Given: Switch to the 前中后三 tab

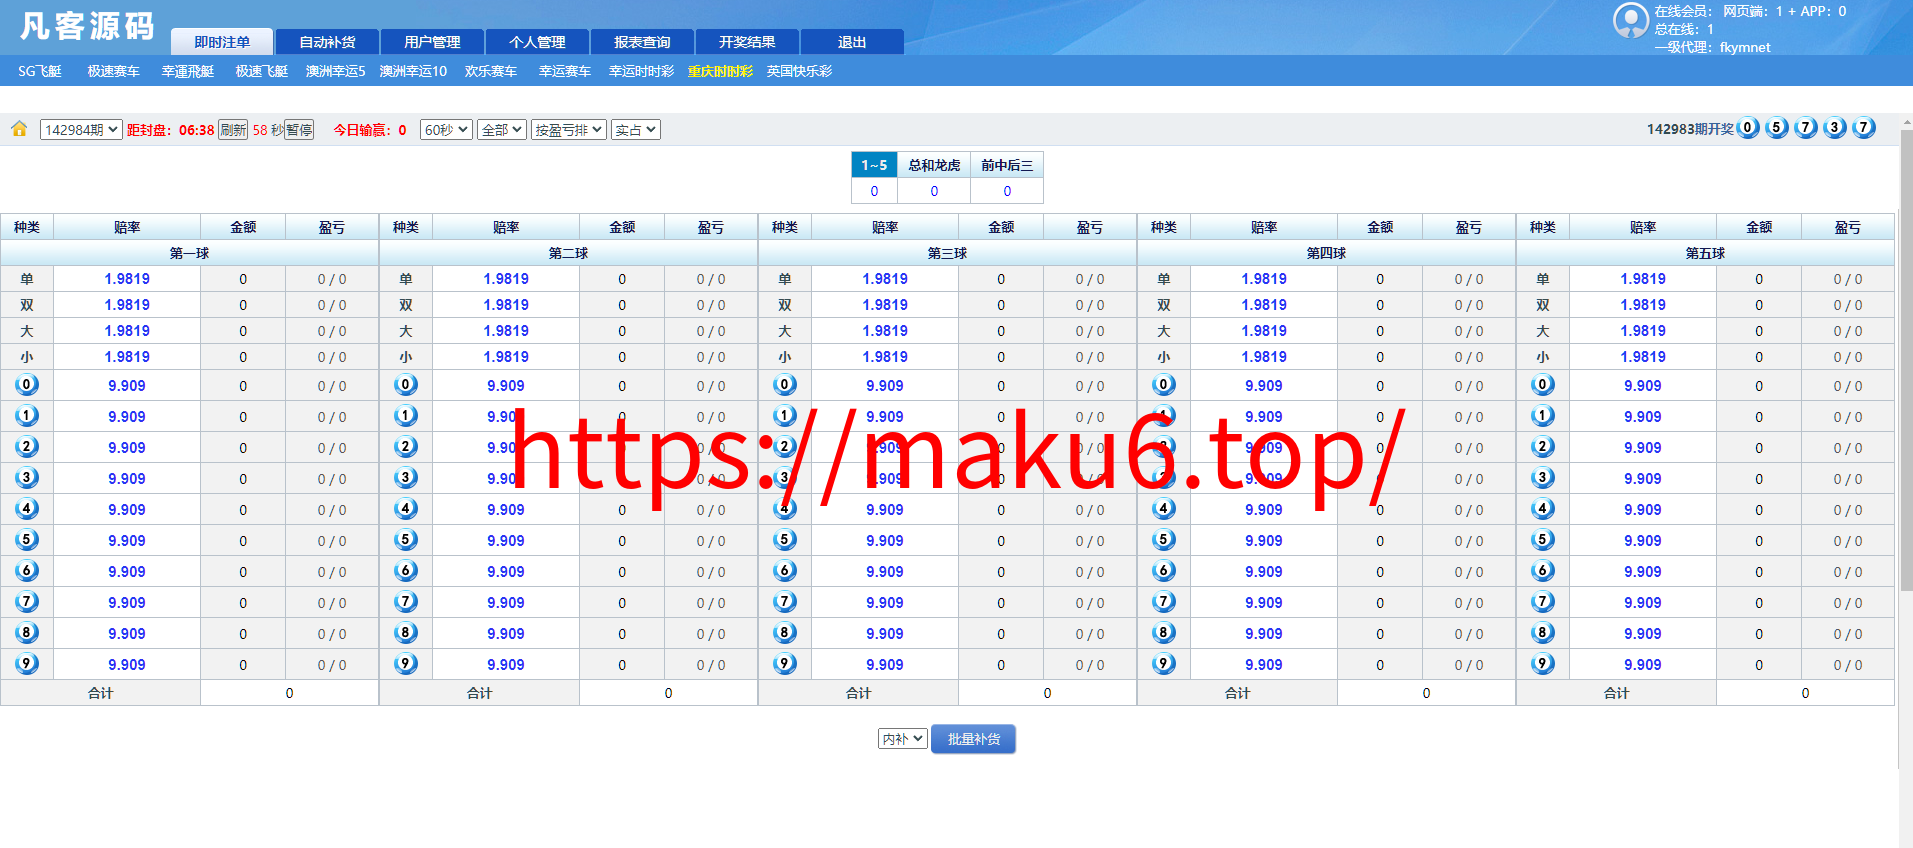Looking at the screenshot, I should pos(1007,165).
